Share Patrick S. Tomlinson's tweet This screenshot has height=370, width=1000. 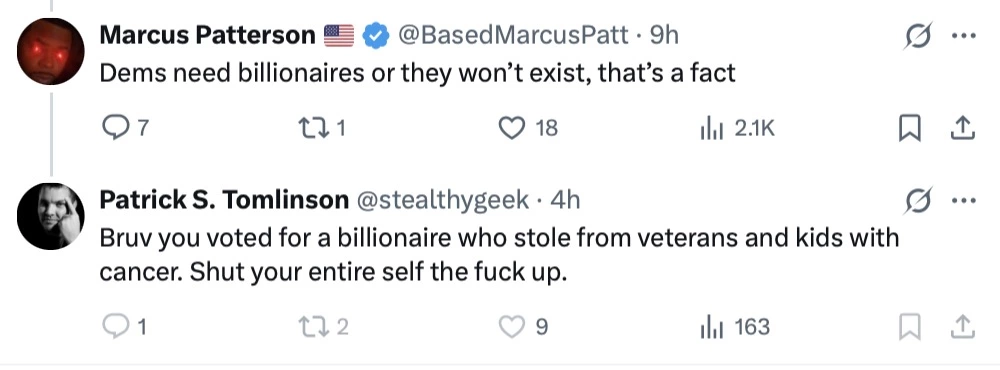click(x=962, y=327)
